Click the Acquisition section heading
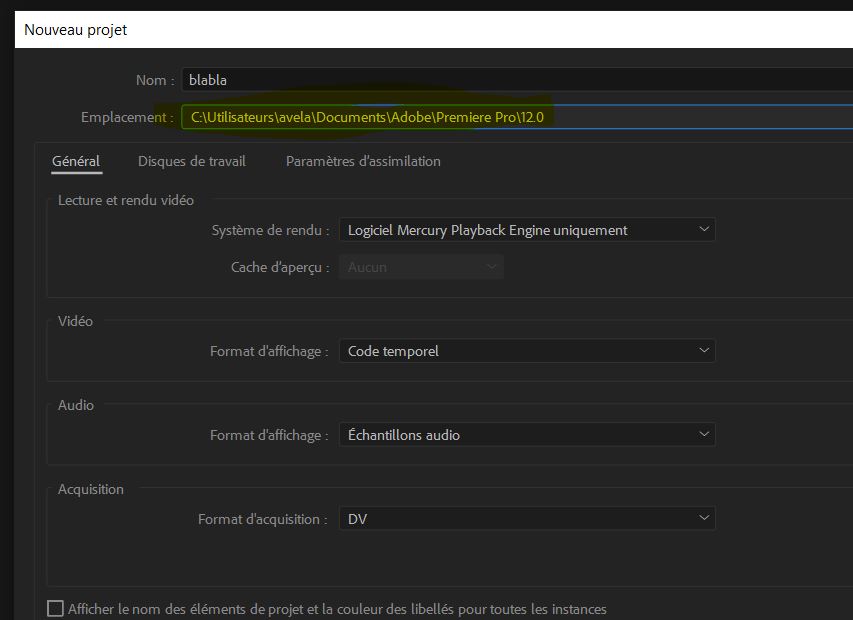853x620 pixels. (x=91, y=489)
